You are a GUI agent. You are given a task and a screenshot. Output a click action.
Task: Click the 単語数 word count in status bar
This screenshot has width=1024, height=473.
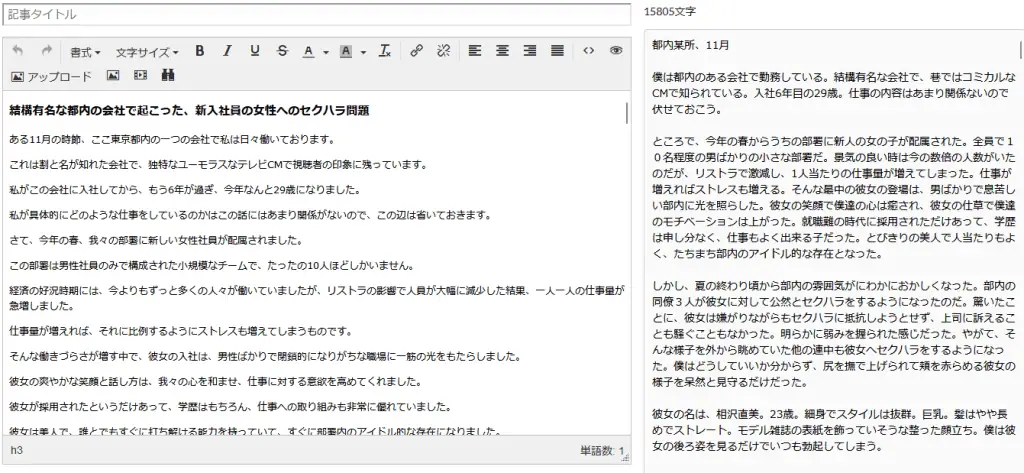[x=601, y=450]
